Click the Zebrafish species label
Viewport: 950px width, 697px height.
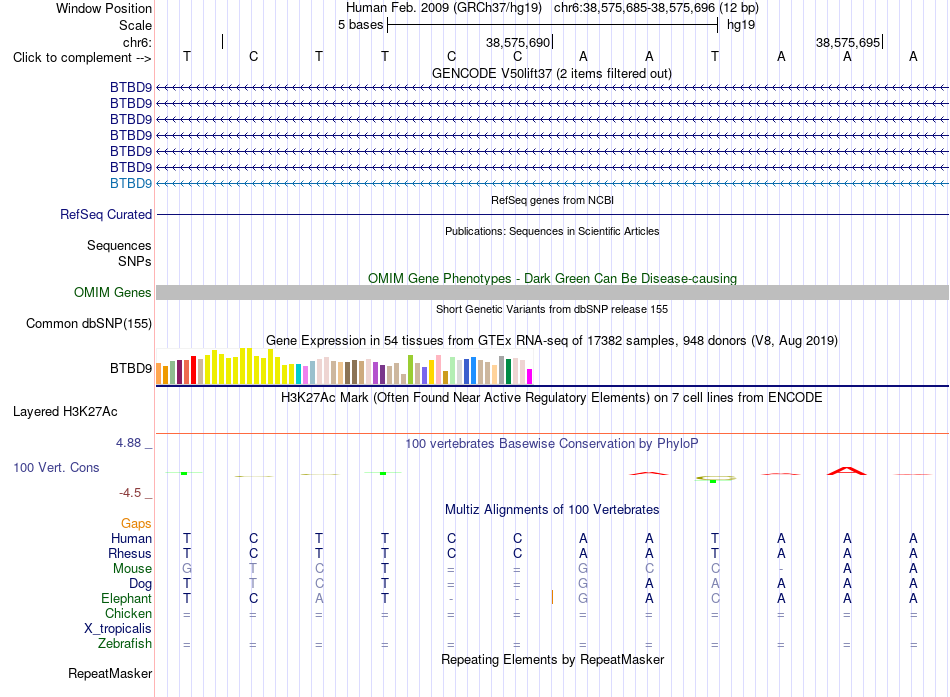pyautogui.click(x=125, y=644)
